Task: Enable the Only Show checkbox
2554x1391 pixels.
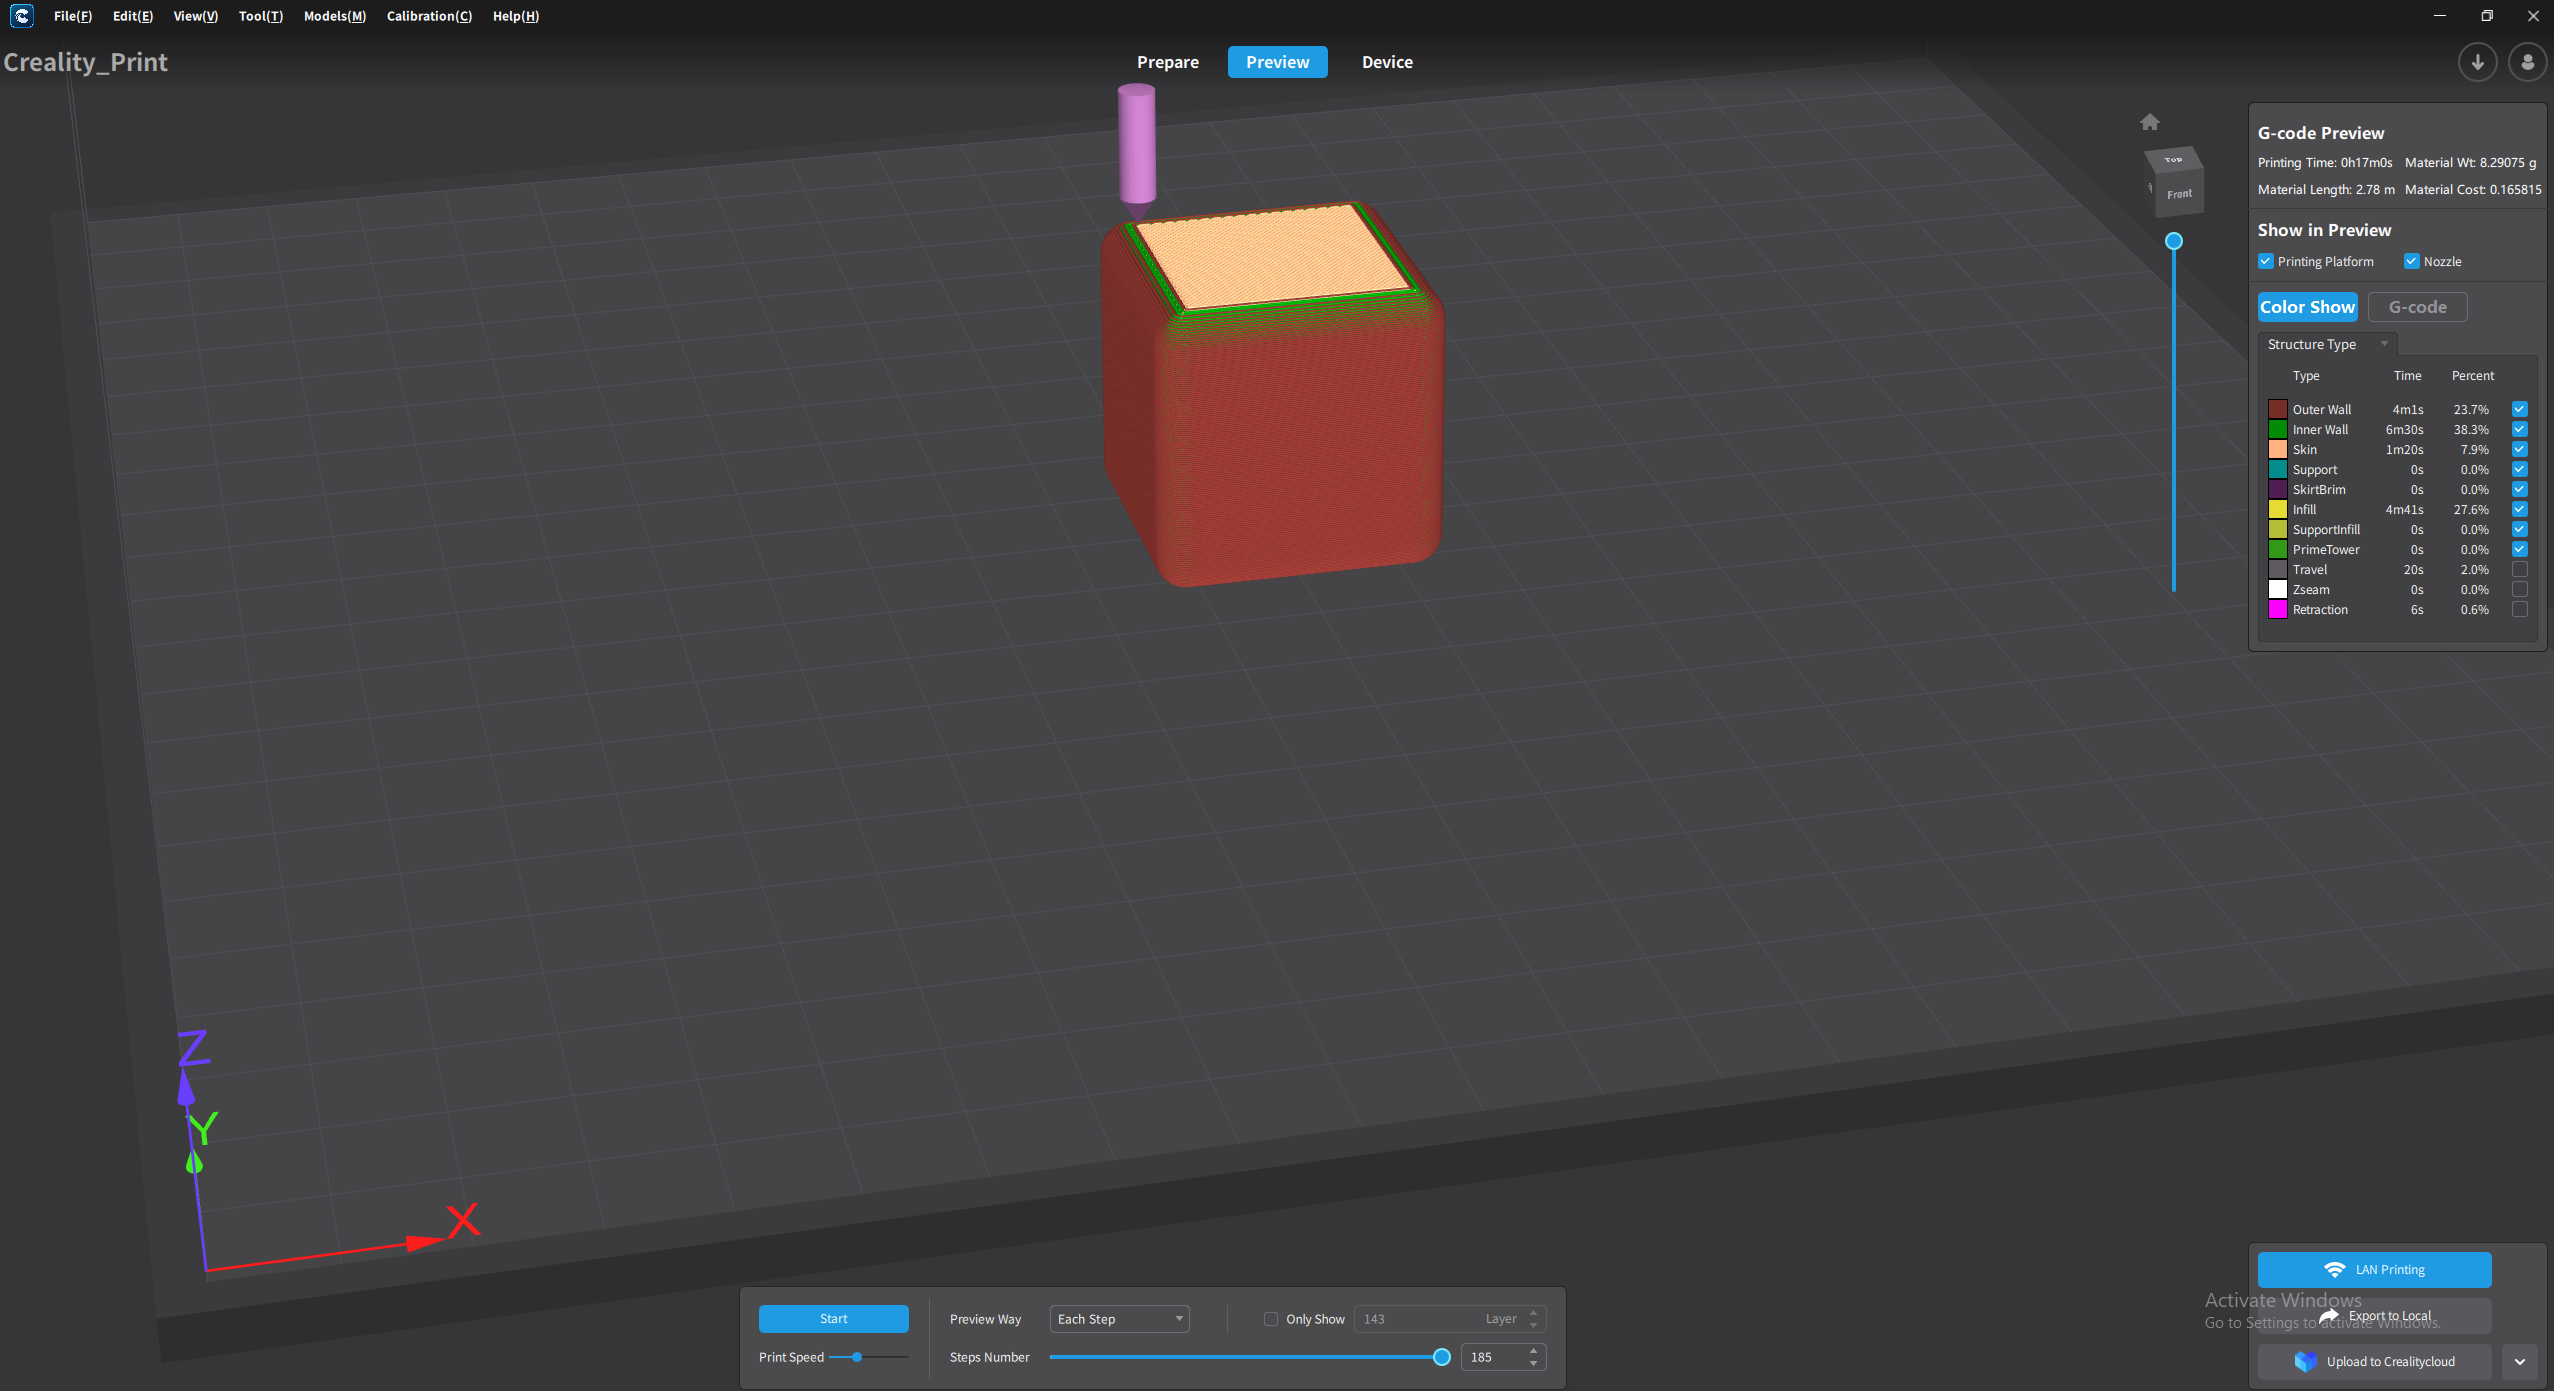Action: coord(1270,1319)
